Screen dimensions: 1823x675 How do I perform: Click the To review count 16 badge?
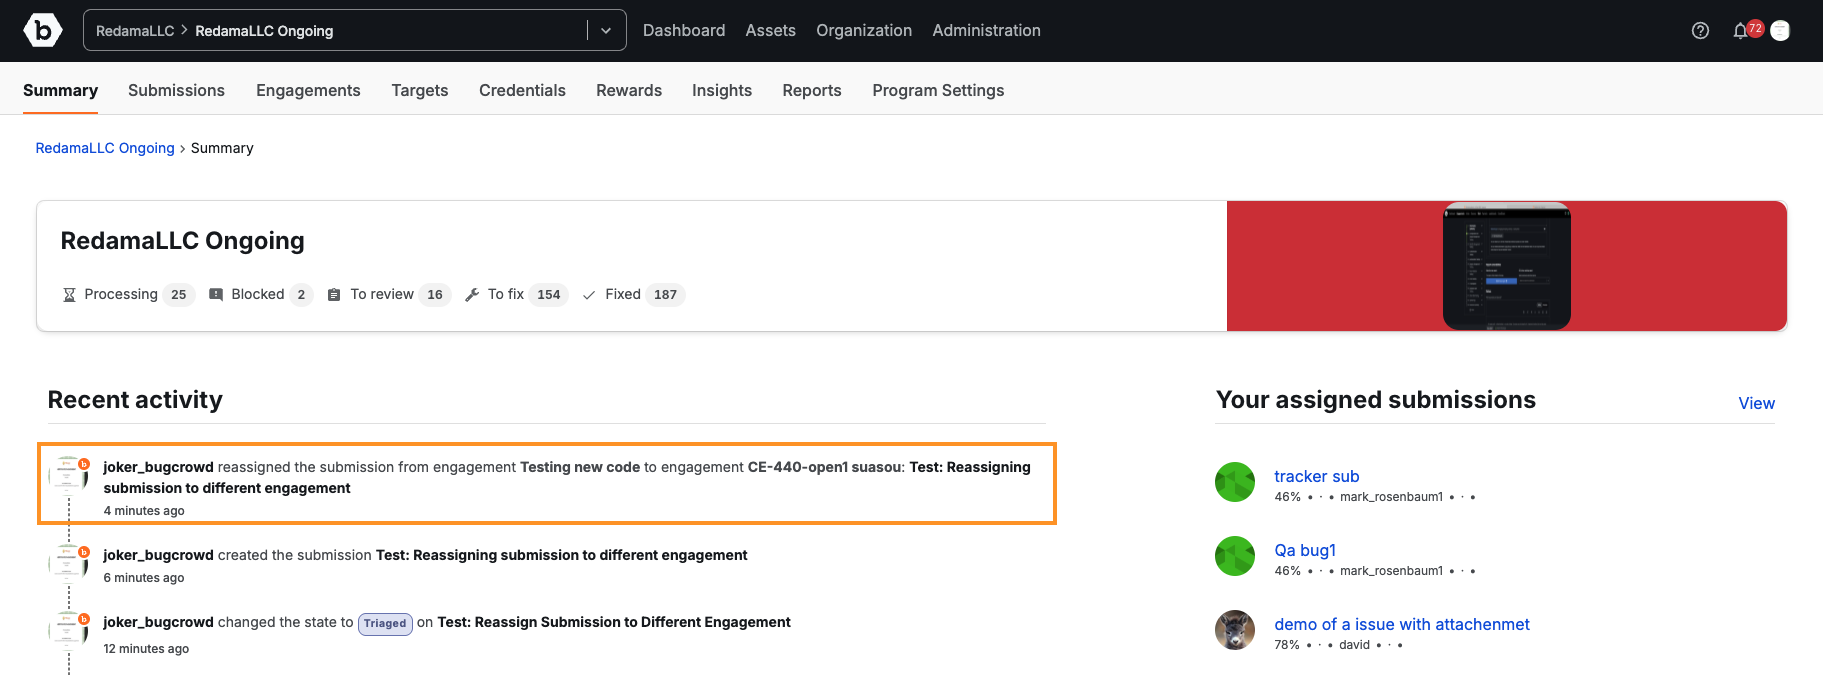435,295
